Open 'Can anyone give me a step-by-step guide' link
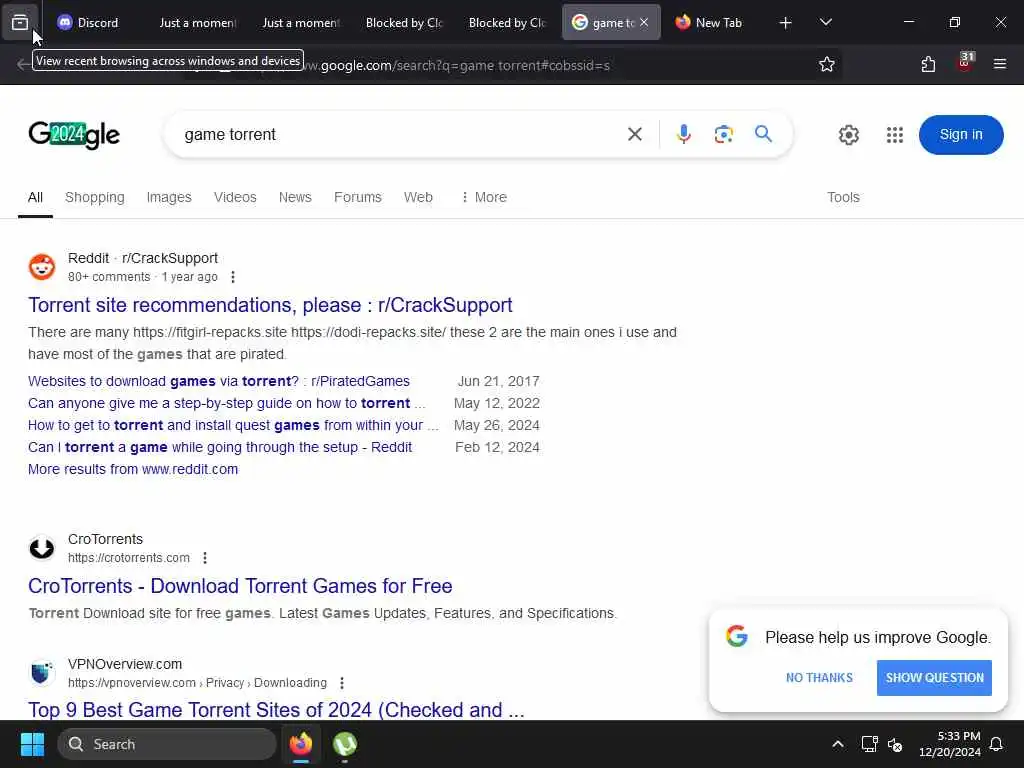The width and height of the screenshot is (1024, 768). [x=227, y=404]
